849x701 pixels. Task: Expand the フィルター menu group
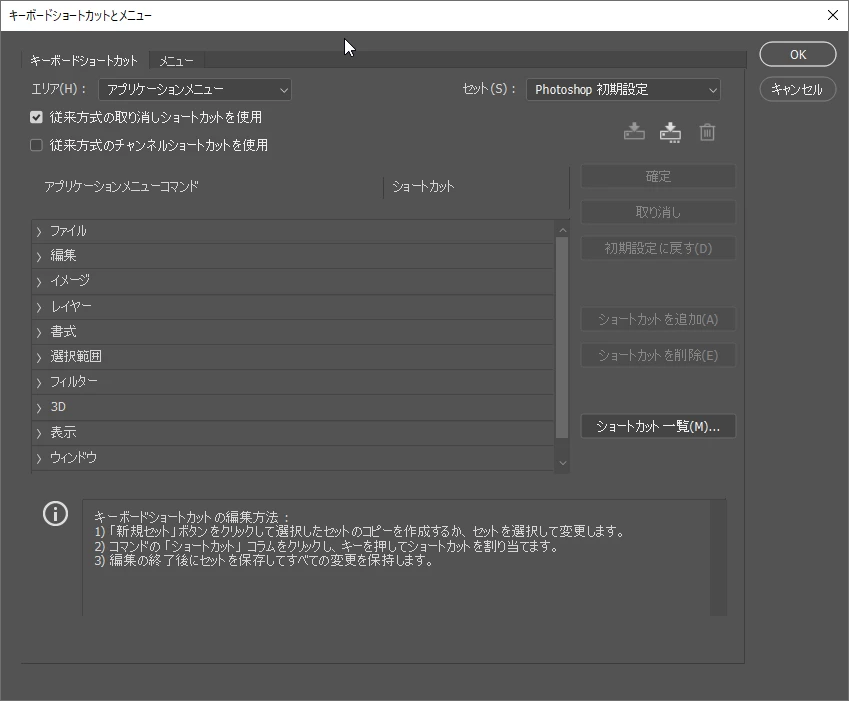tap(39, 383)
